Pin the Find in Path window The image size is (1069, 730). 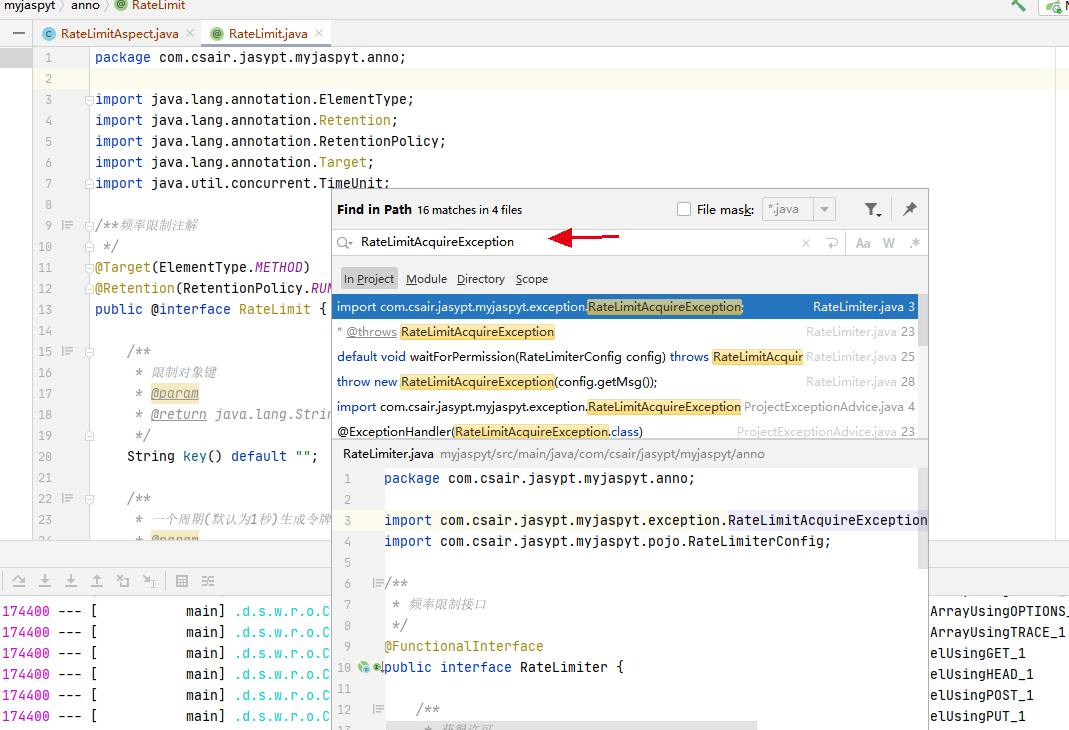click(x=909, y=209)
